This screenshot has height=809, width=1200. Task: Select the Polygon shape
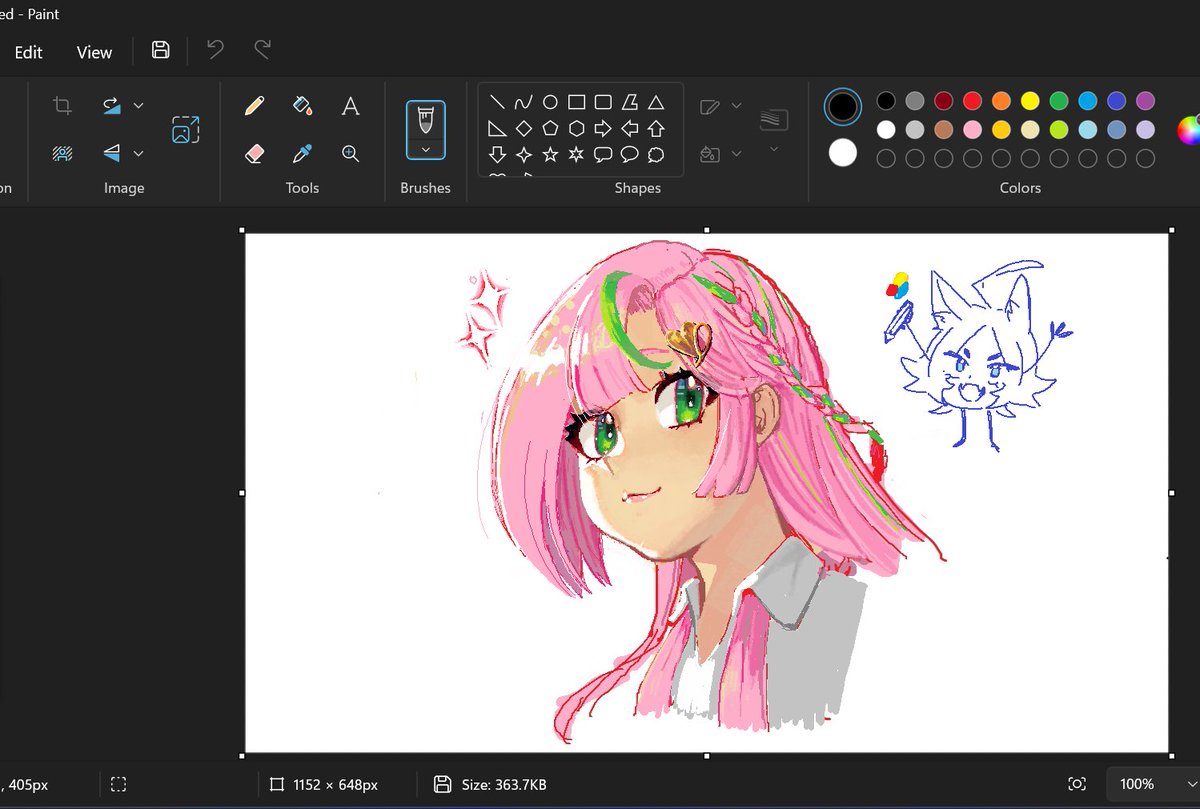pyautogui.click(x=630, y=102)
